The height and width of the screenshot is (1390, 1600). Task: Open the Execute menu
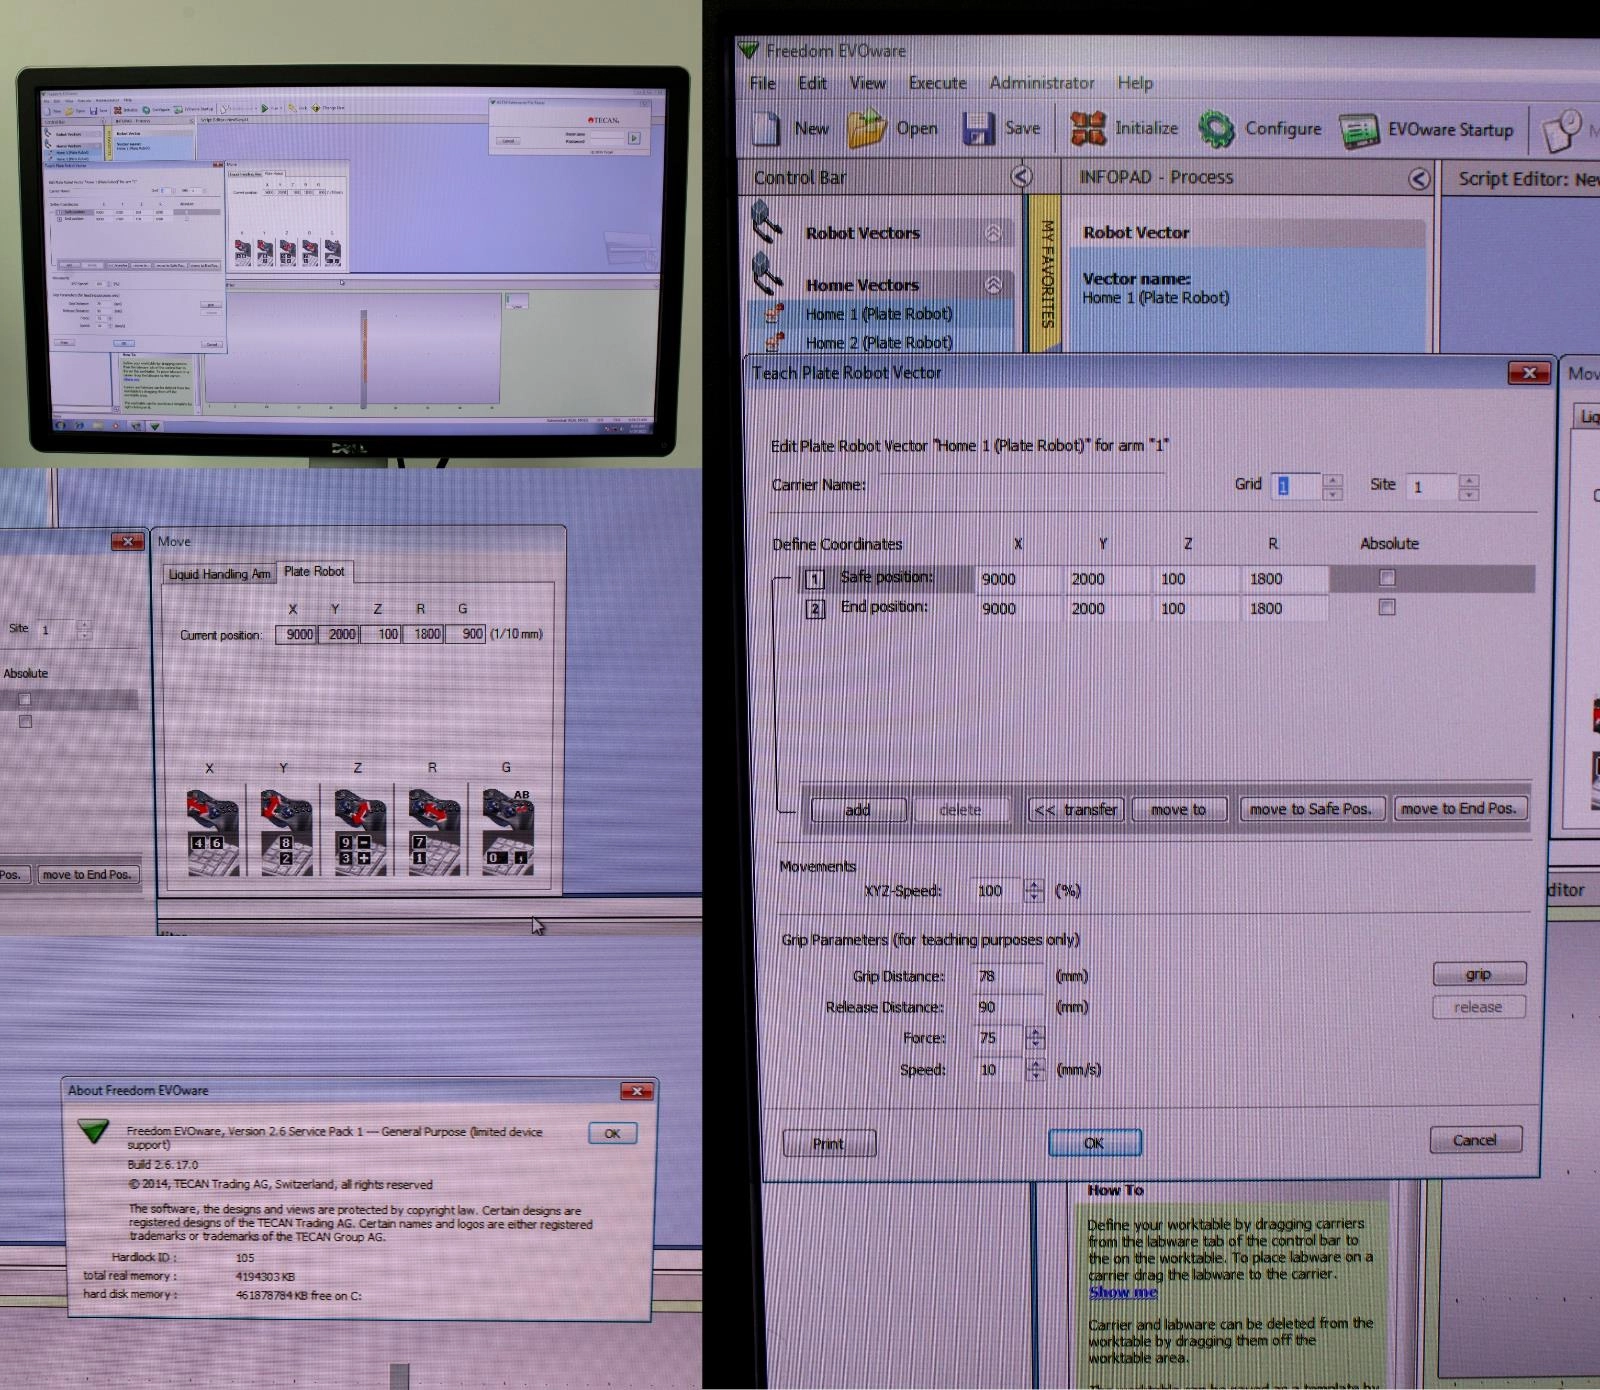(x=937, y=83)
